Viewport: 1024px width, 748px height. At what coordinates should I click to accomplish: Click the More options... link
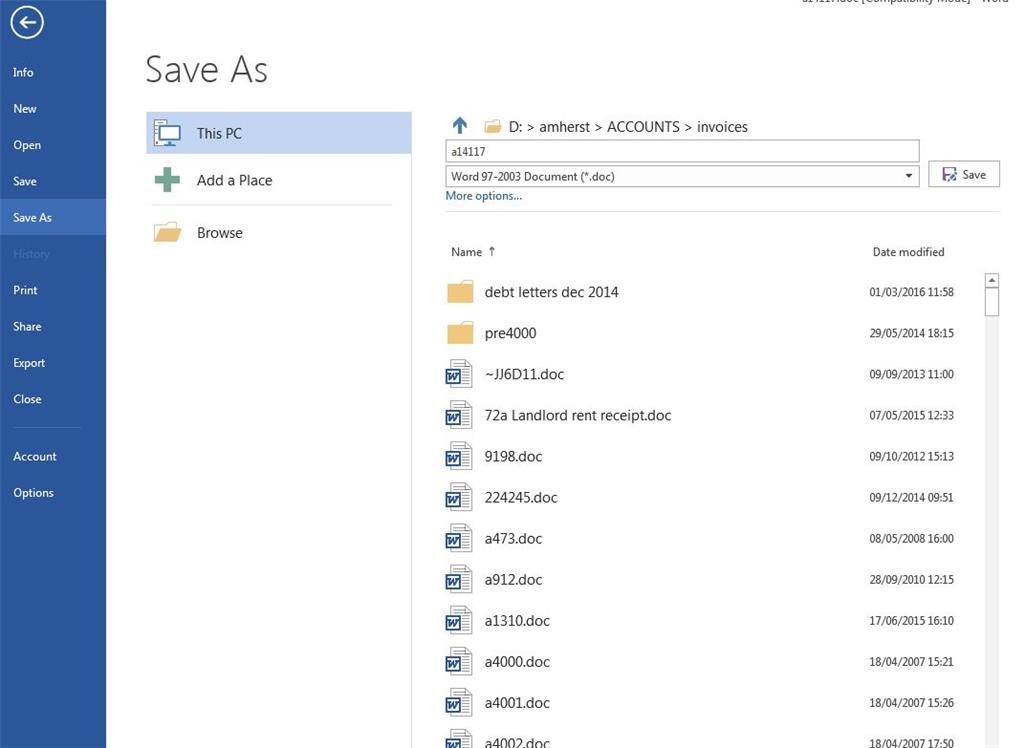pyautogui.click(x=483, y=196)
